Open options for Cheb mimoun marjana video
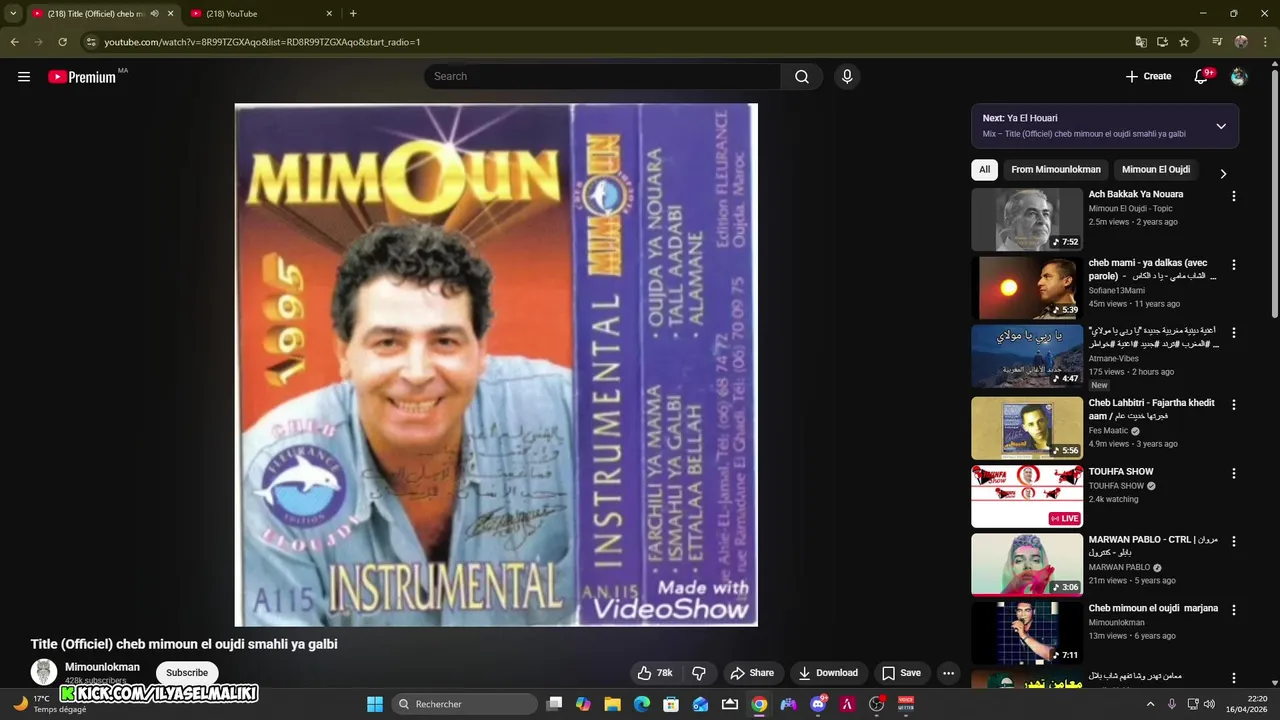 [x=1233, y=610]
